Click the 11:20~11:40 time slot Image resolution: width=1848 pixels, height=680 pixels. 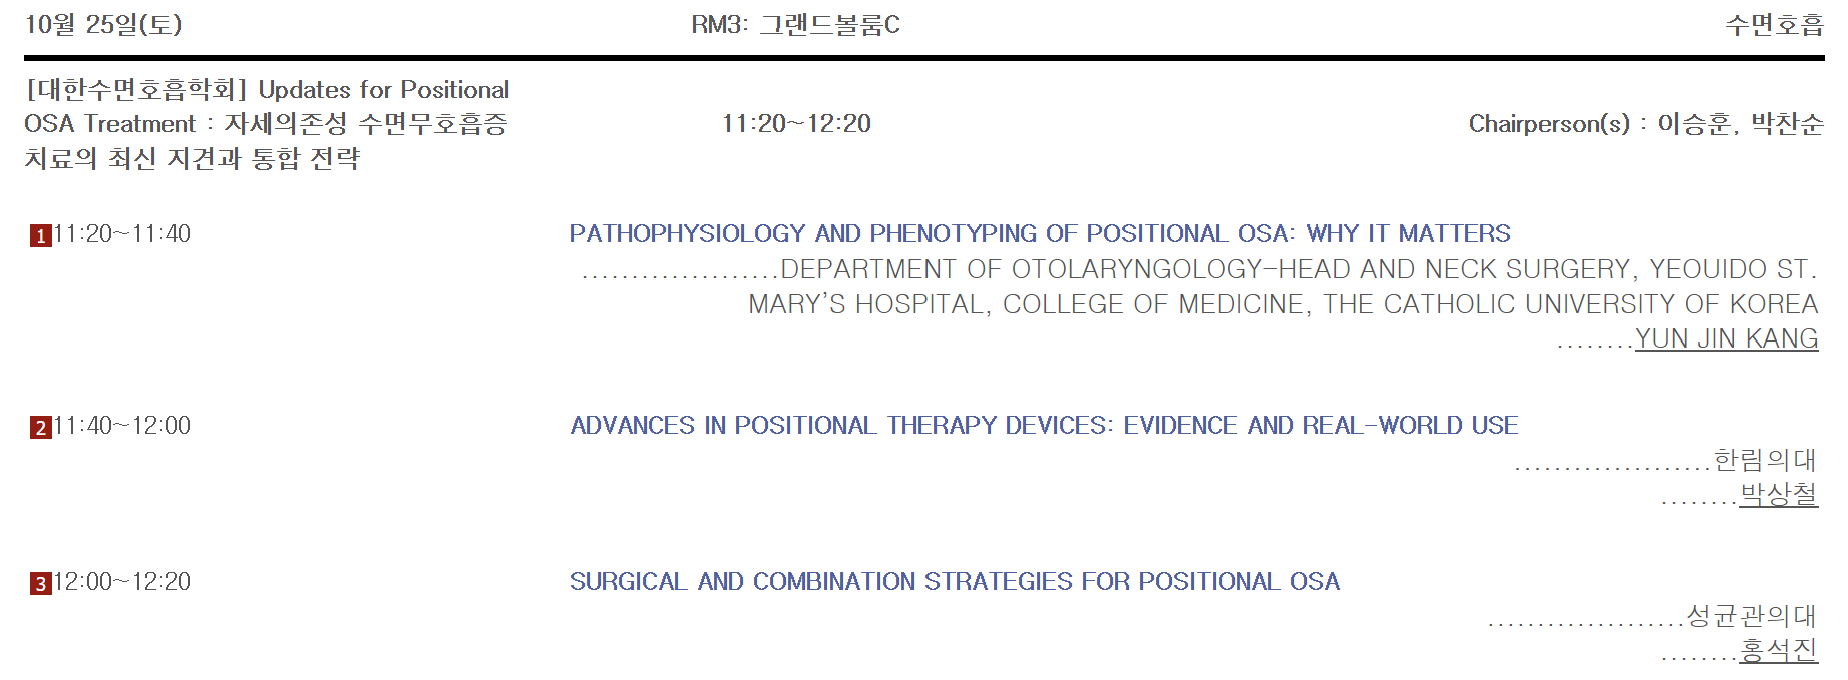pyautogui.click(x=122, y=234)
